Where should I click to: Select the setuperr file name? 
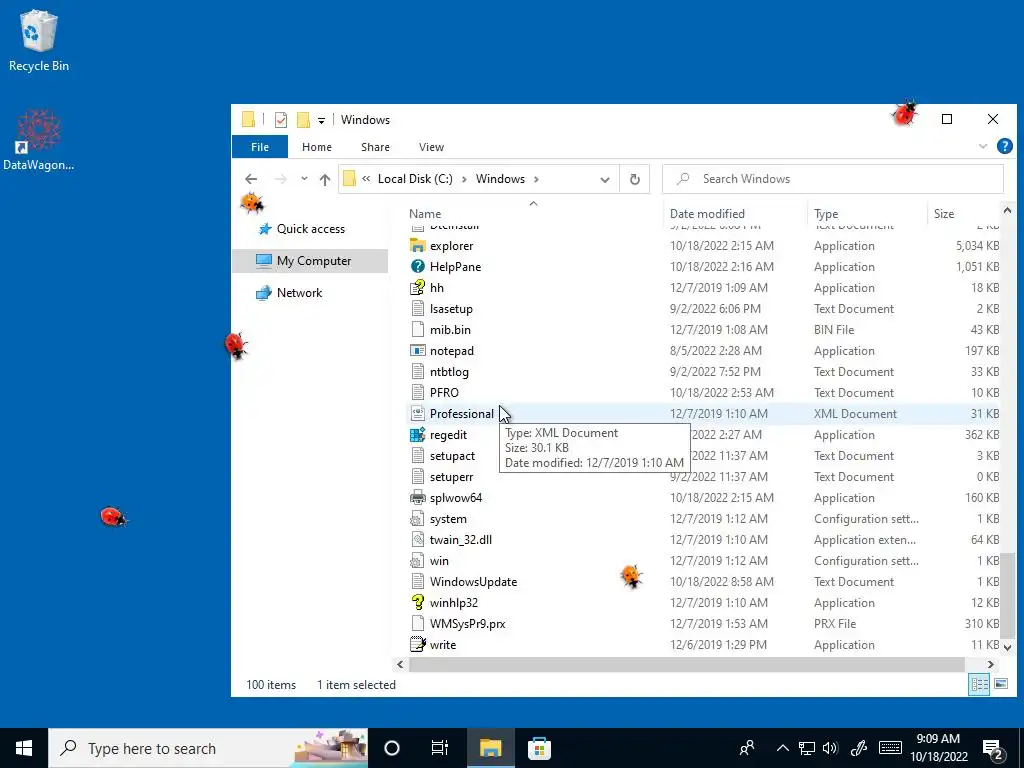[451, 477]
